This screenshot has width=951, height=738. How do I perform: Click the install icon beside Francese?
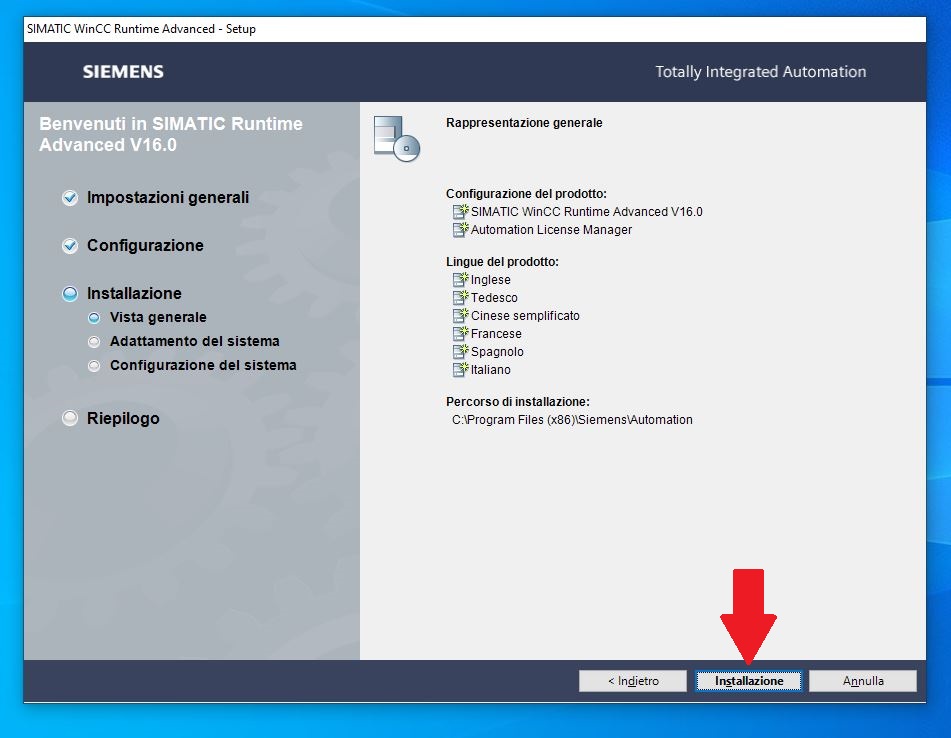[461, 333]
